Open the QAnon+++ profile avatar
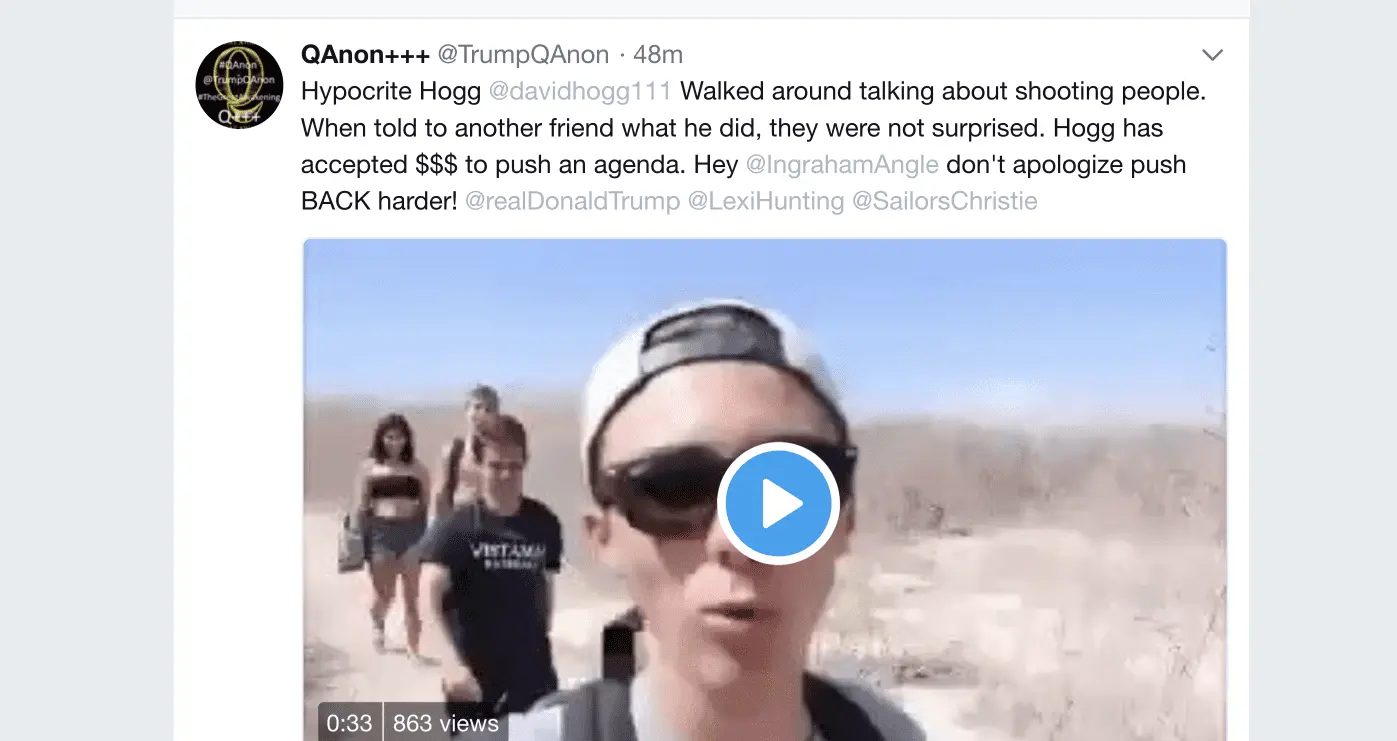The width and height of the screenshot is (1397, 741). click(x=239, y=85)
